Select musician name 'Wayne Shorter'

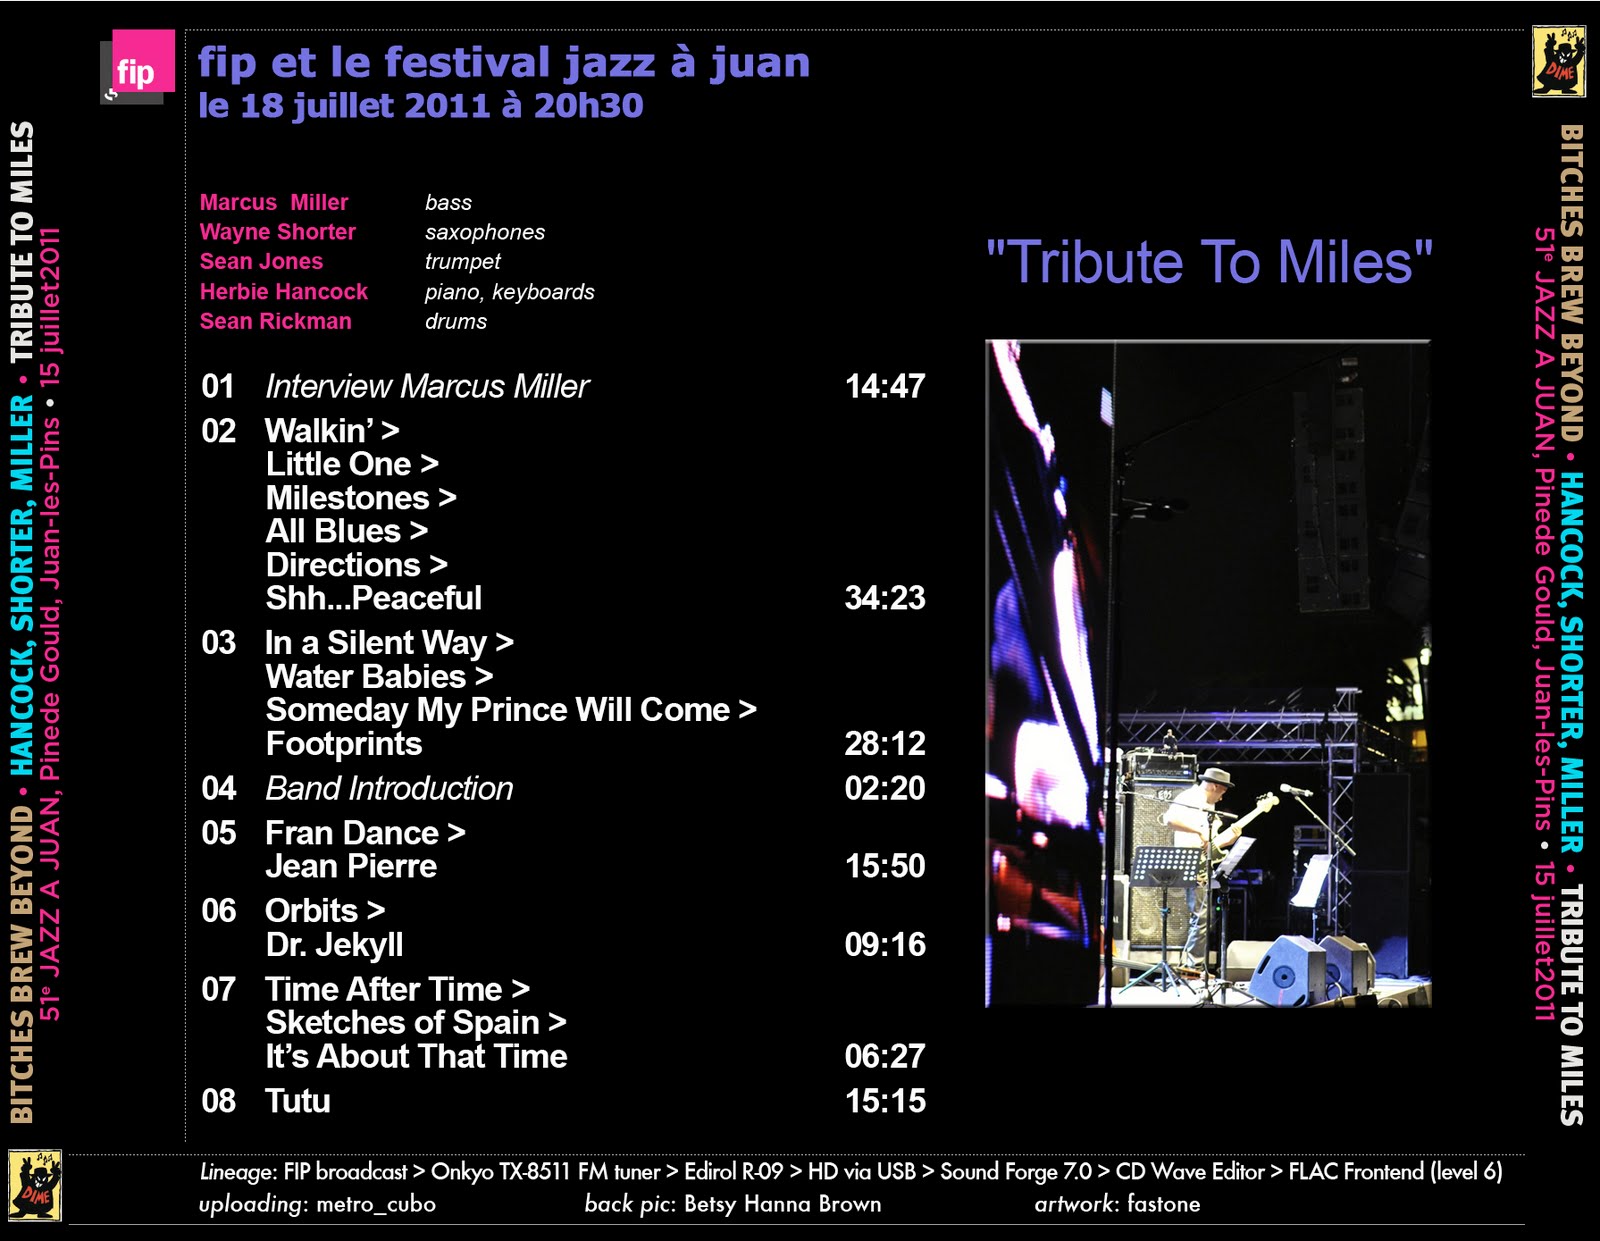point(278,232)
